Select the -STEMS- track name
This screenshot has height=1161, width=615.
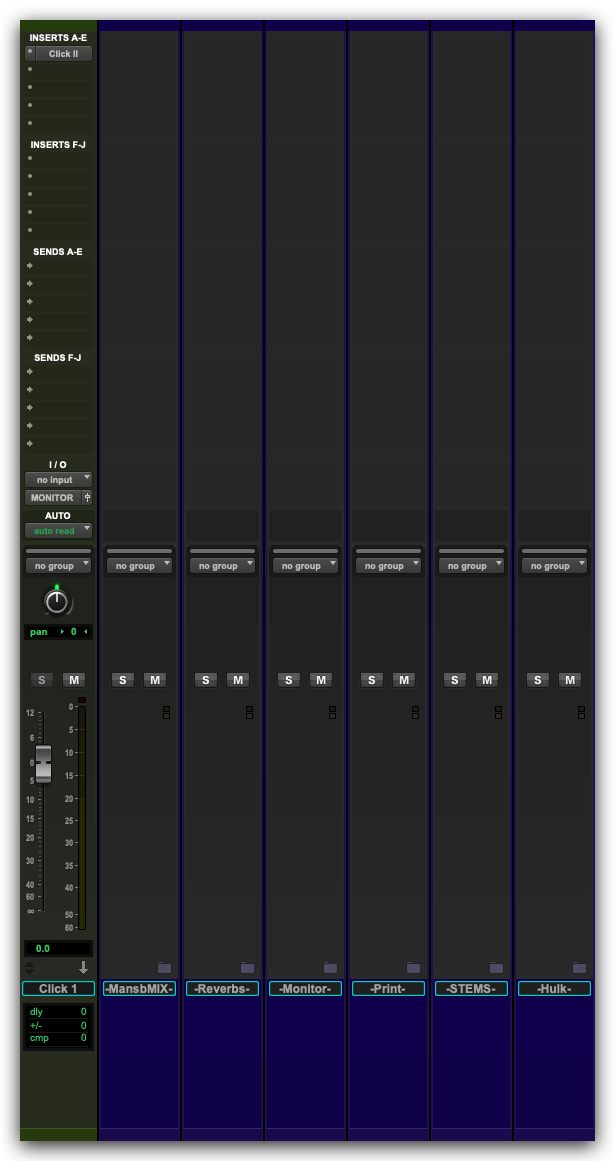click(x=472, y=989)
